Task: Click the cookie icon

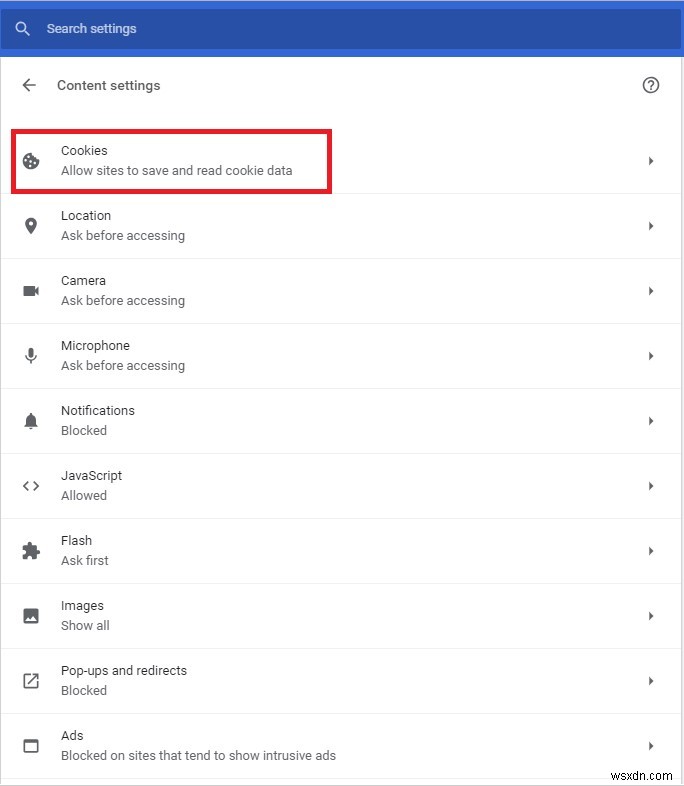Action: [x=31, y=161]
